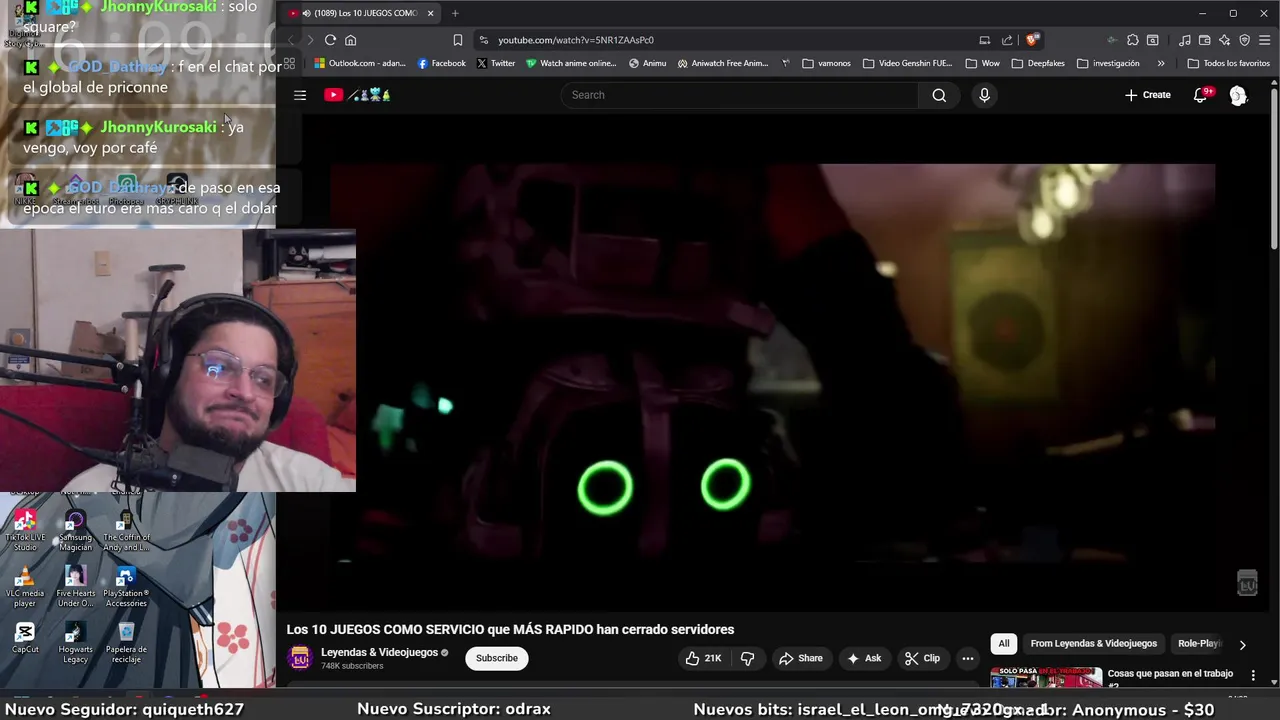Viewport: 1280px width, 720px height.
Task: Open YouTube notifications bell
Action: click(x=1201, y=95)
